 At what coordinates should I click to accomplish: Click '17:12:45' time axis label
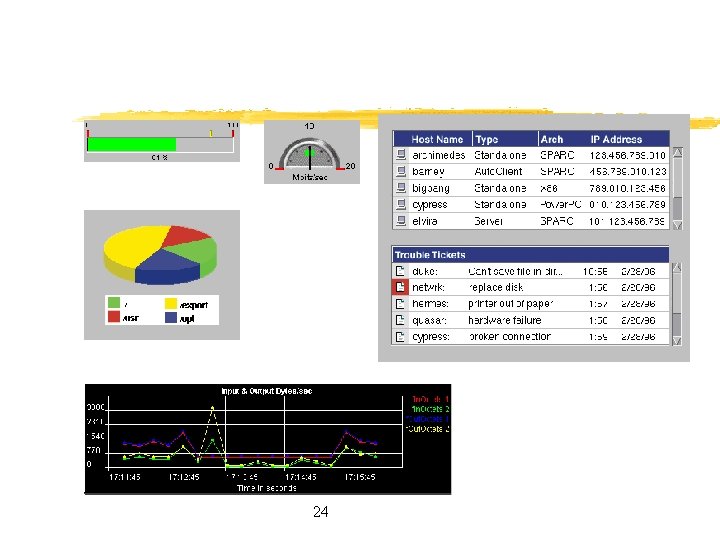(x=184, y=477)
